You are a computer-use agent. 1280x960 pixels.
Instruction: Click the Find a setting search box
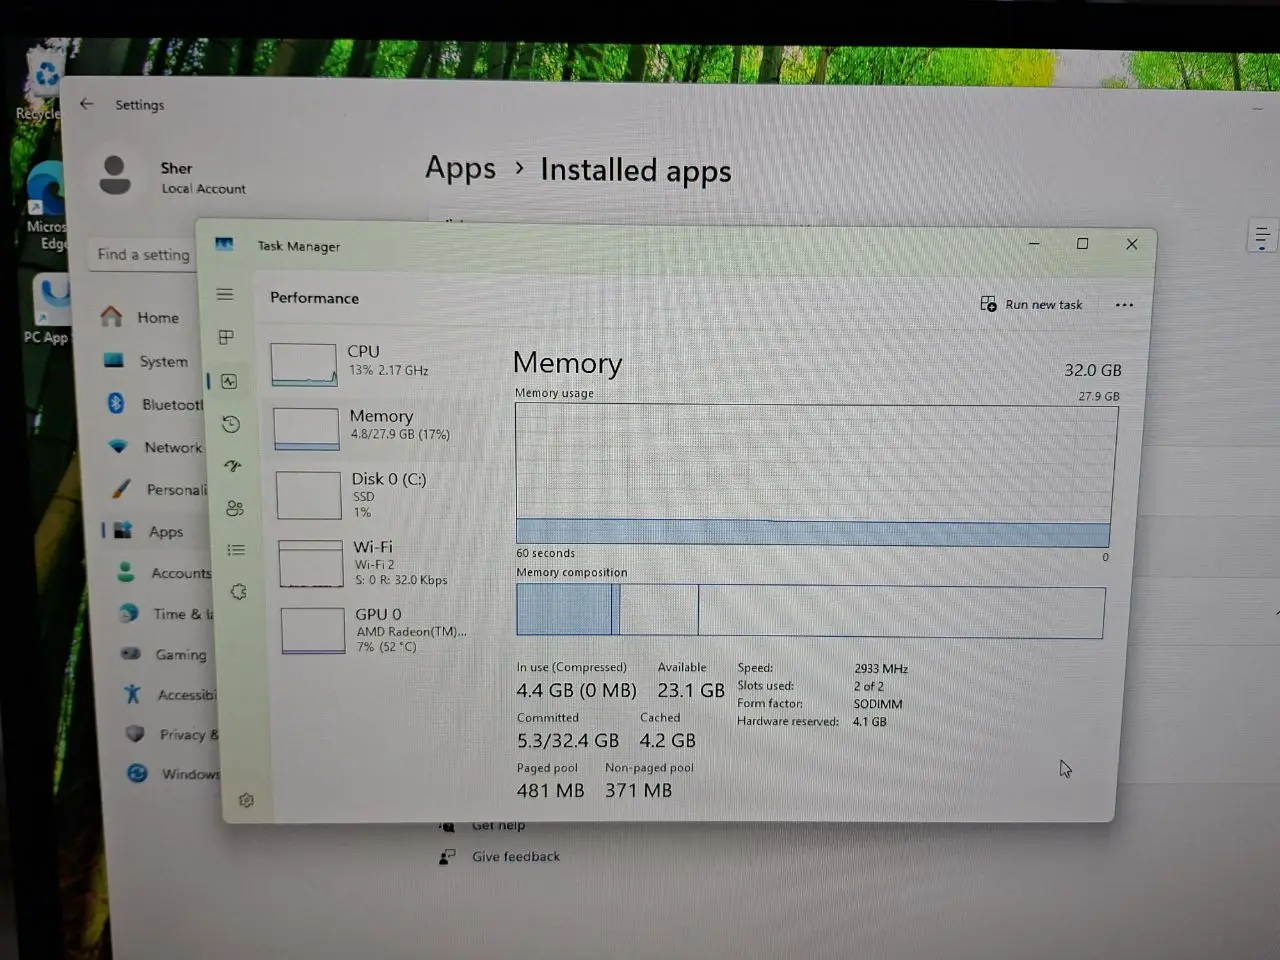tap(143, 255)
